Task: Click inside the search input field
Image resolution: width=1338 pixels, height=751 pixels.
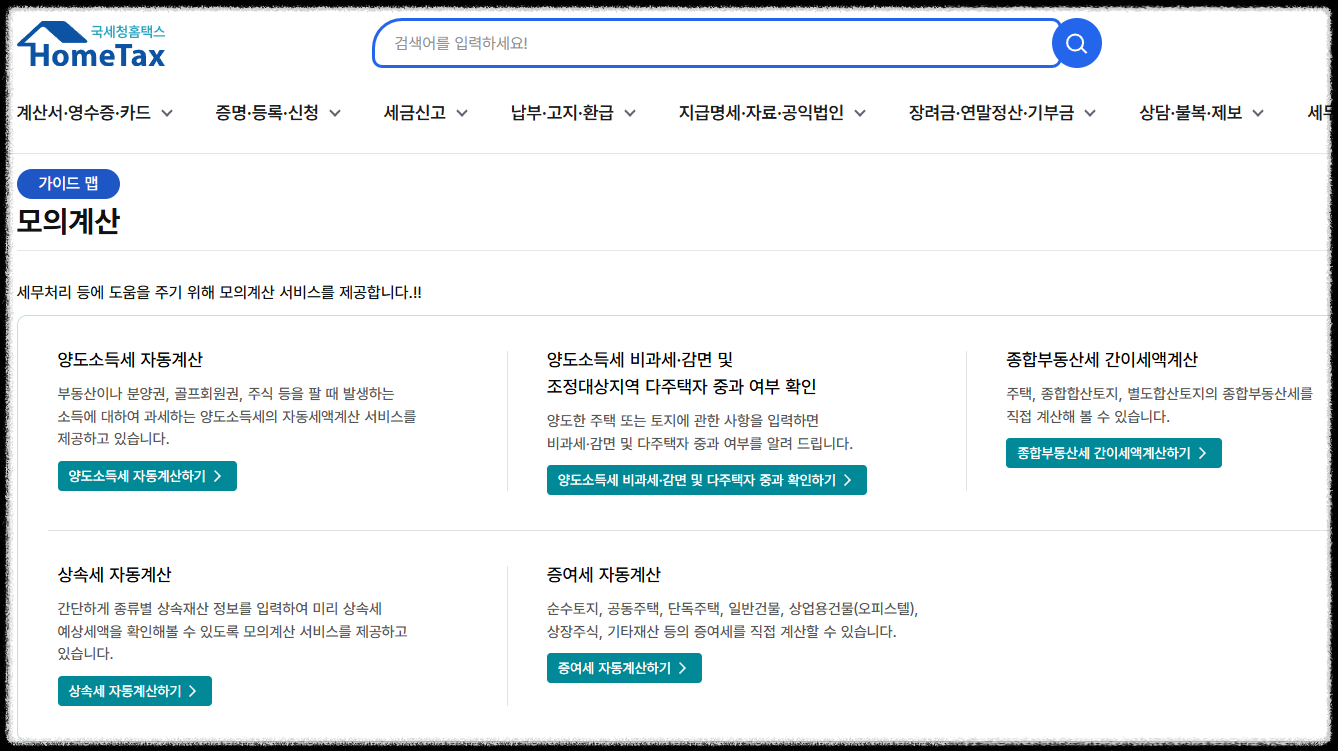Action: [x=700, y=43]
